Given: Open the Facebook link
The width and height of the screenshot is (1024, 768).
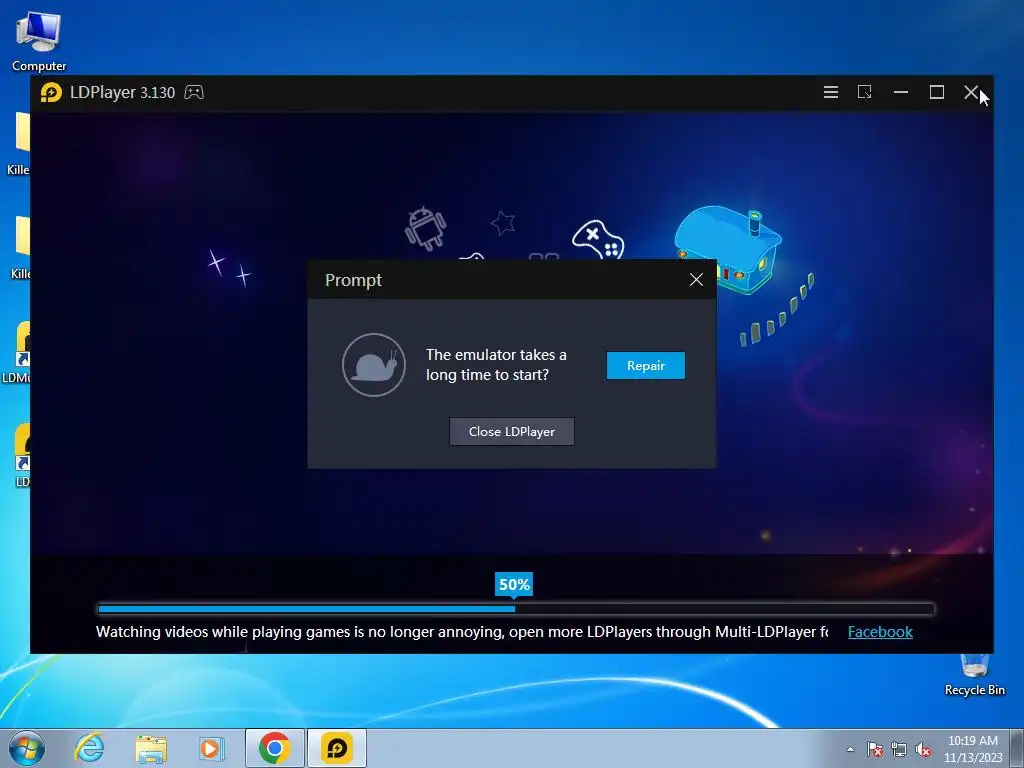Looking at the screenshot, I should (x=880, y=632).
